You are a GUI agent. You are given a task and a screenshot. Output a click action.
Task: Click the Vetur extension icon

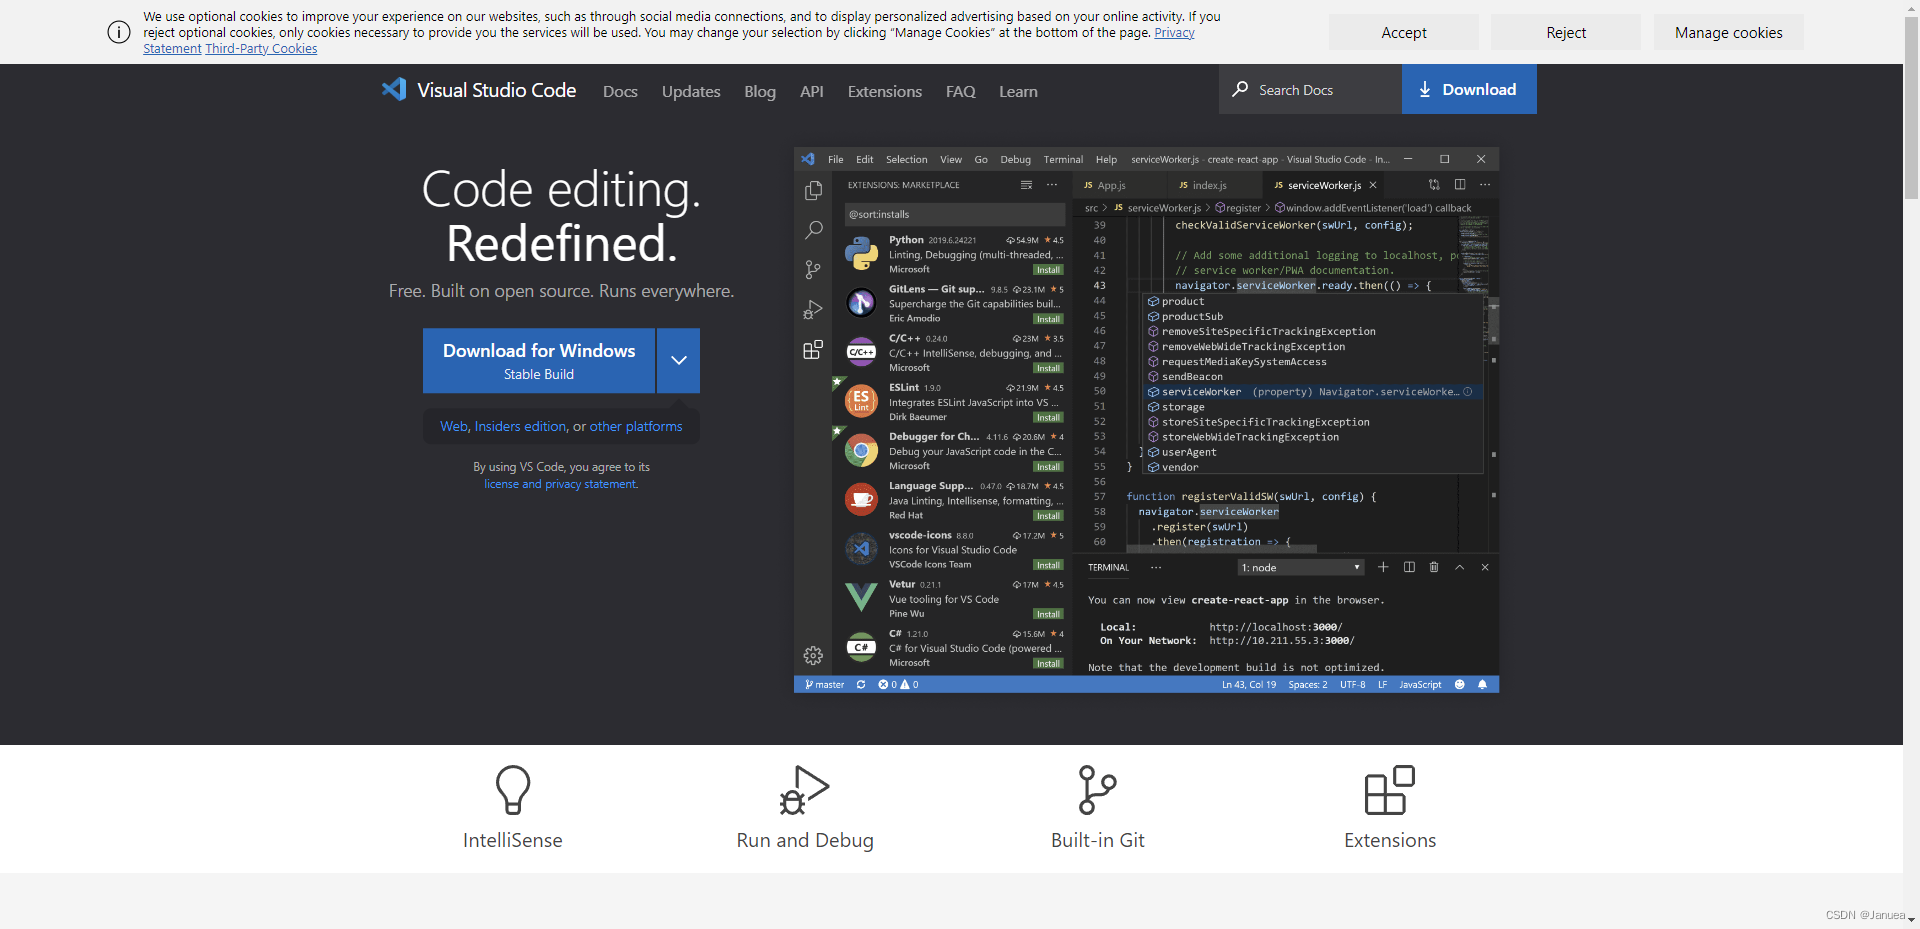(861, 597)
